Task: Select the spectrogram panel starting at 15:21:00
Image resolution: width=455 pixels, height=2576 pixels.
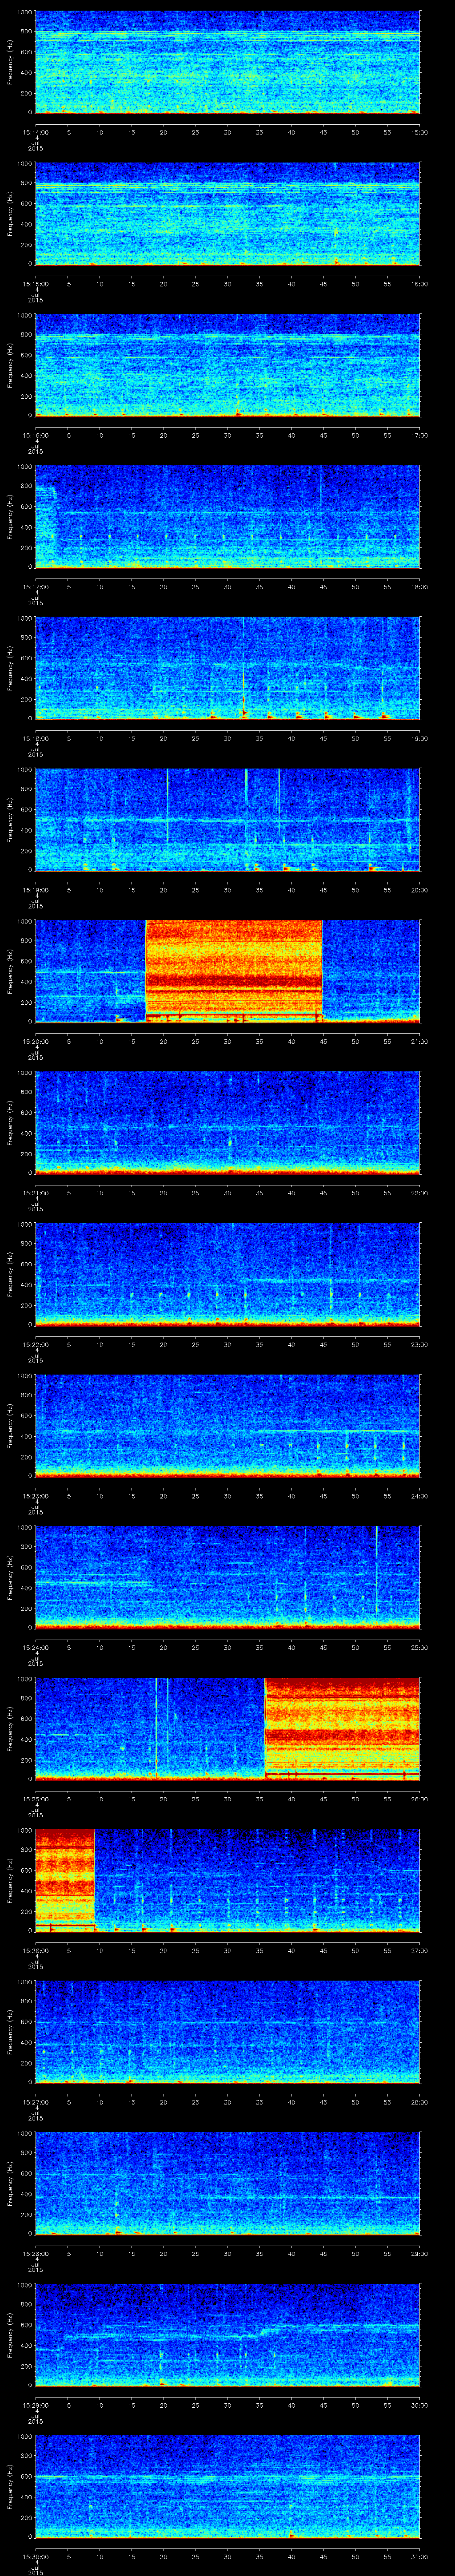Action: 227,1122
